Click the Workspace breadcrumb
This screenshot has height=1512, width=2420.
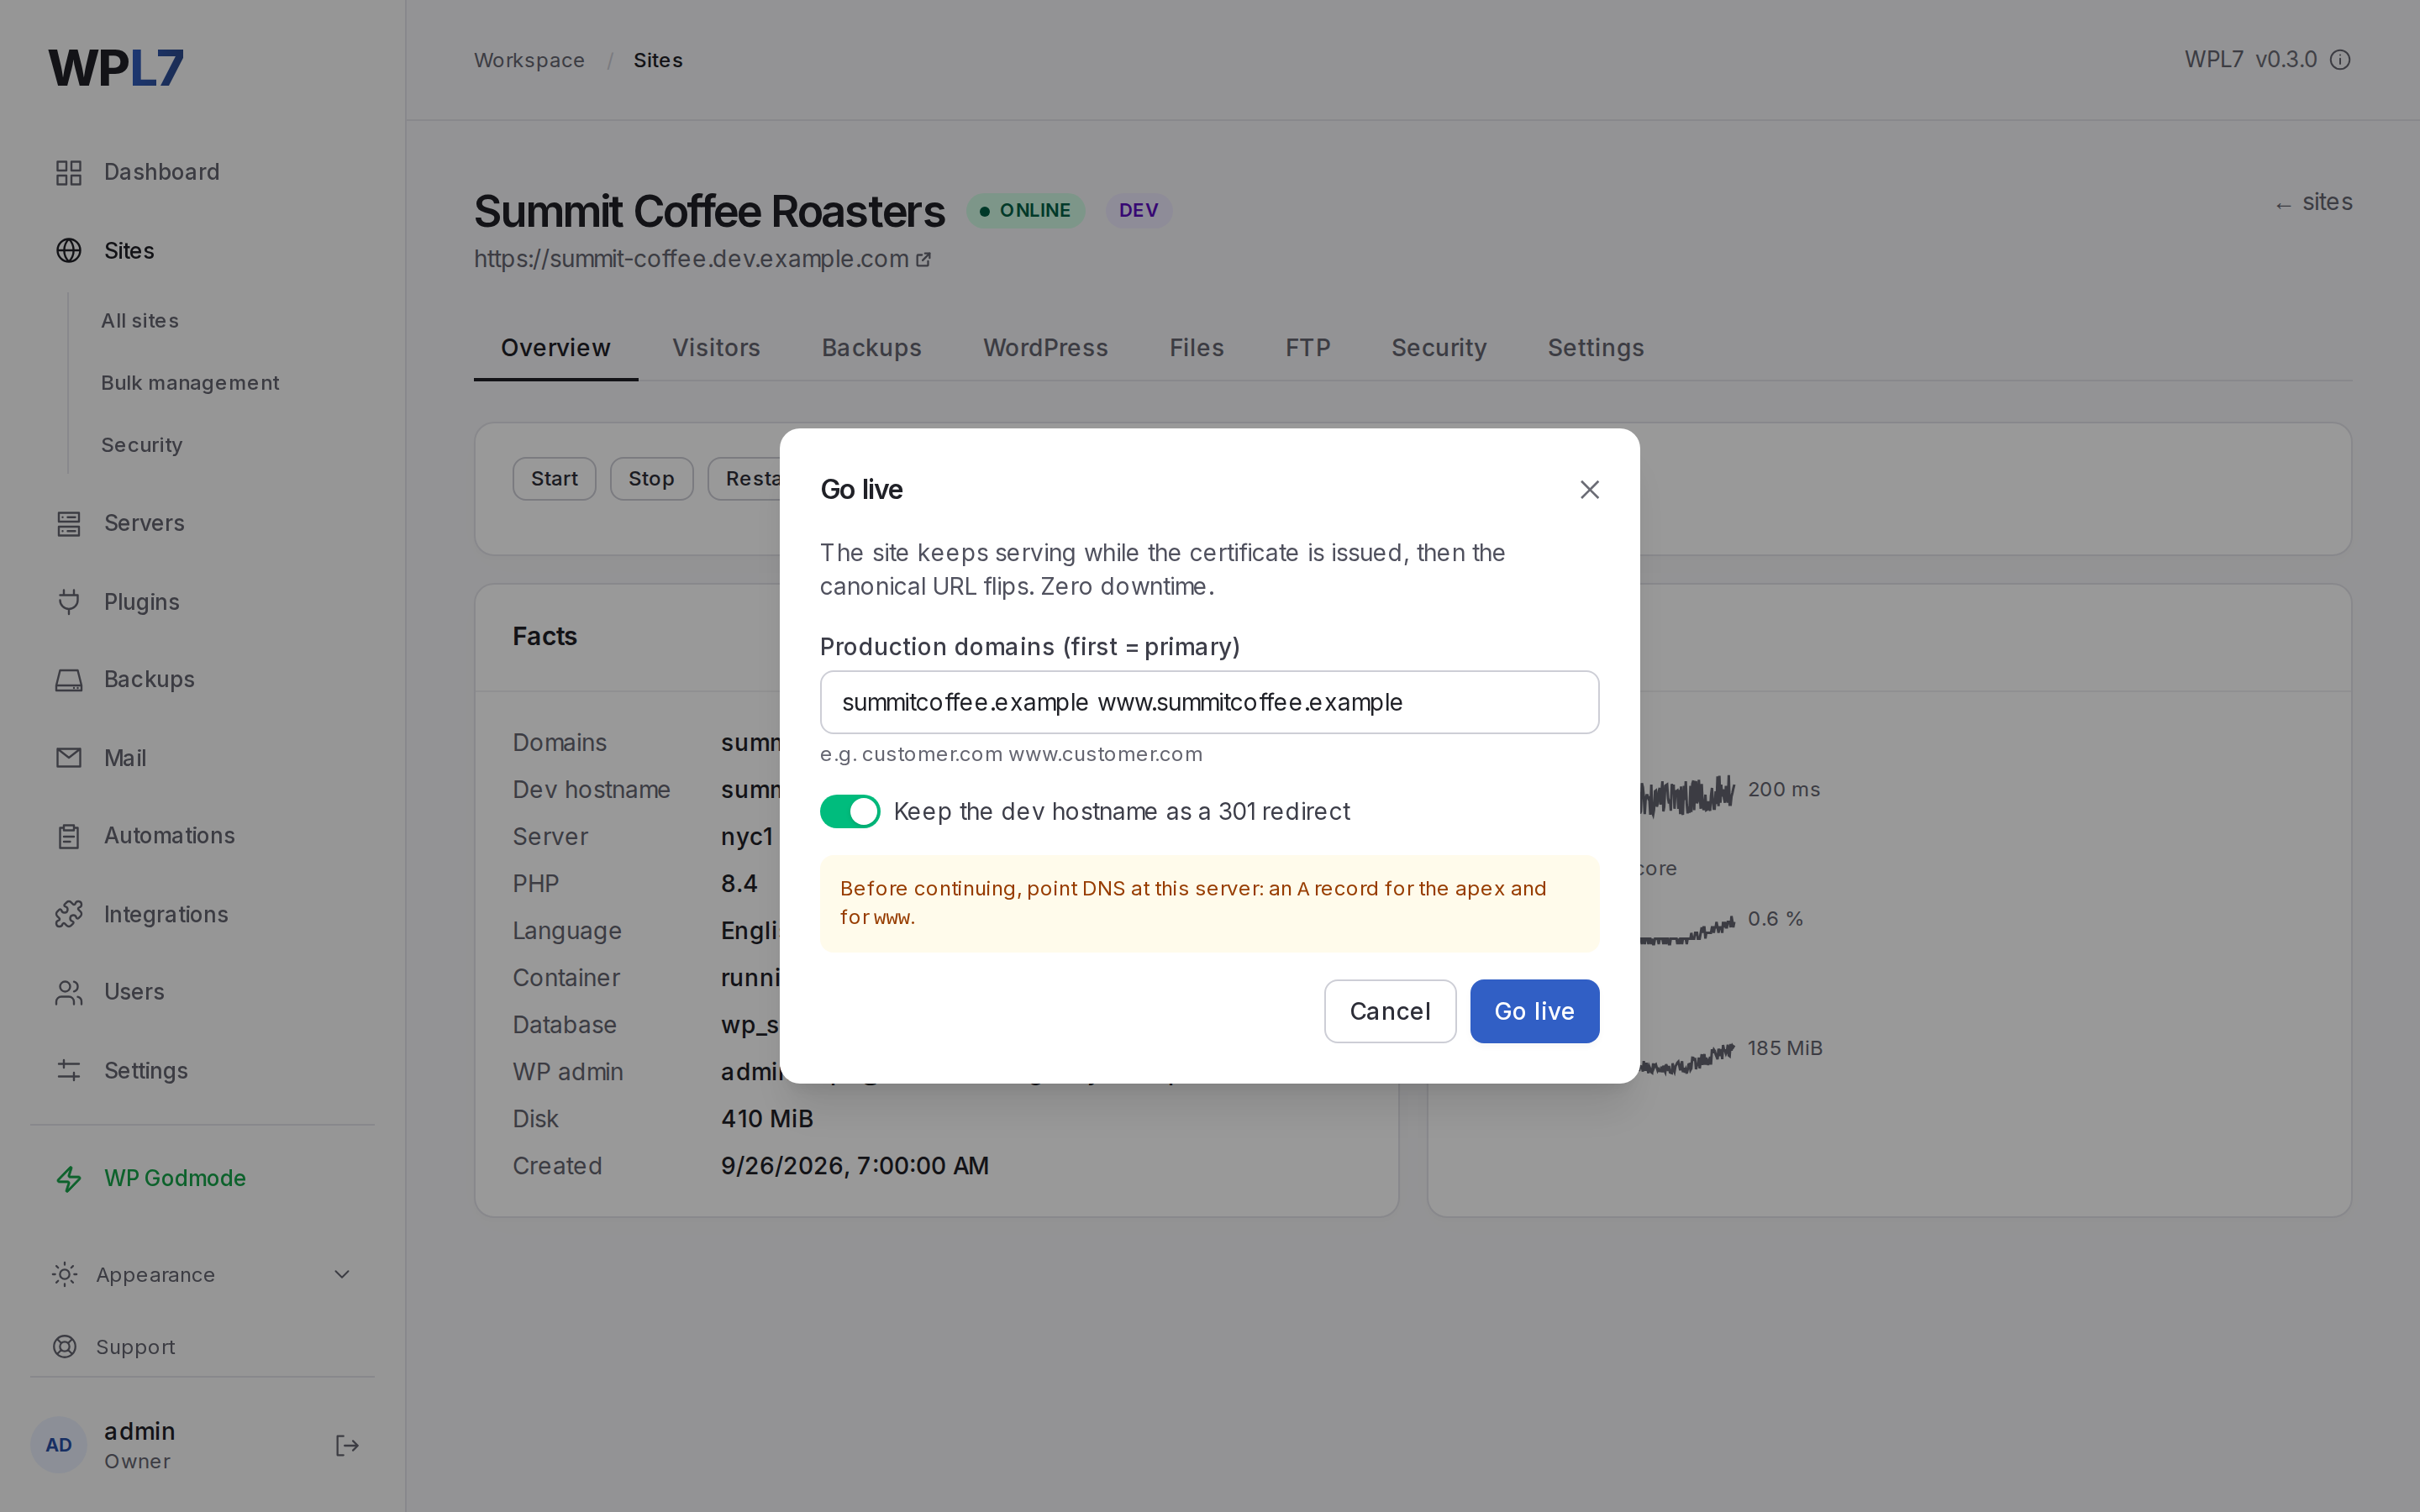(x=529, y=60)
